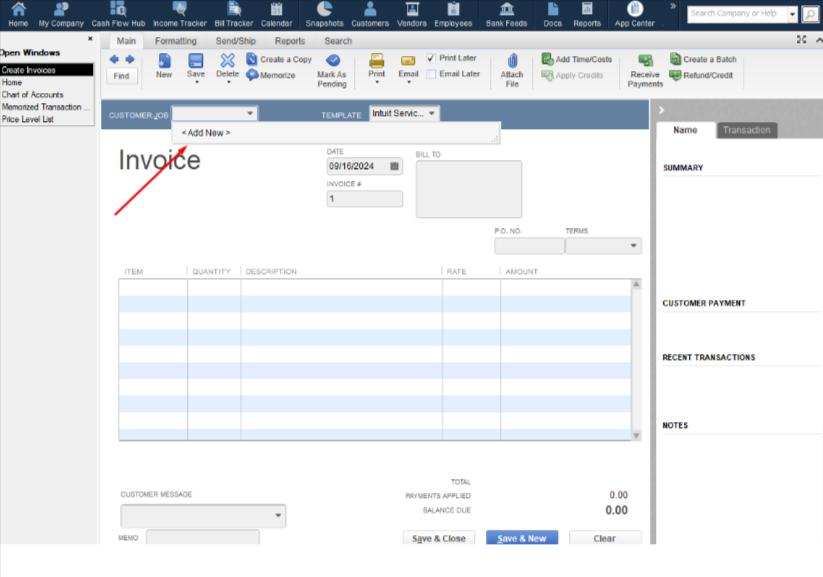
Task: Click the Save & Close button
Action: coord(438,538)
